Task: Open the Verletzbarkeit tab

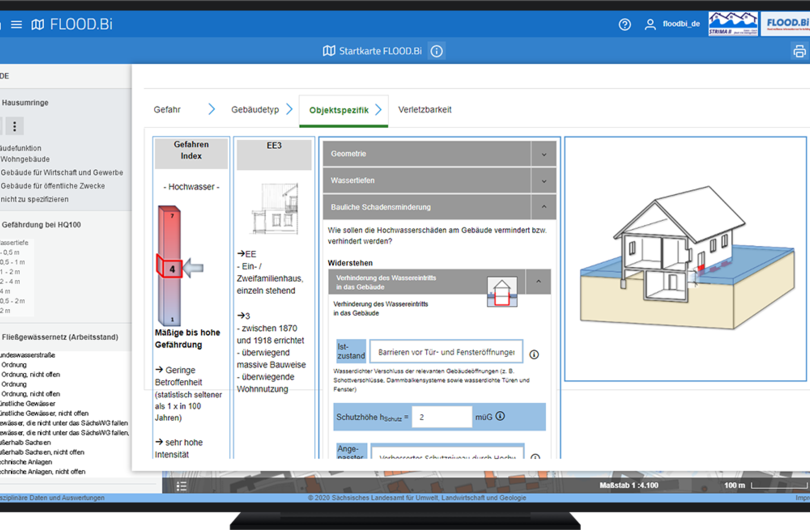Action: pyautogui.click(x=424, y=109)
